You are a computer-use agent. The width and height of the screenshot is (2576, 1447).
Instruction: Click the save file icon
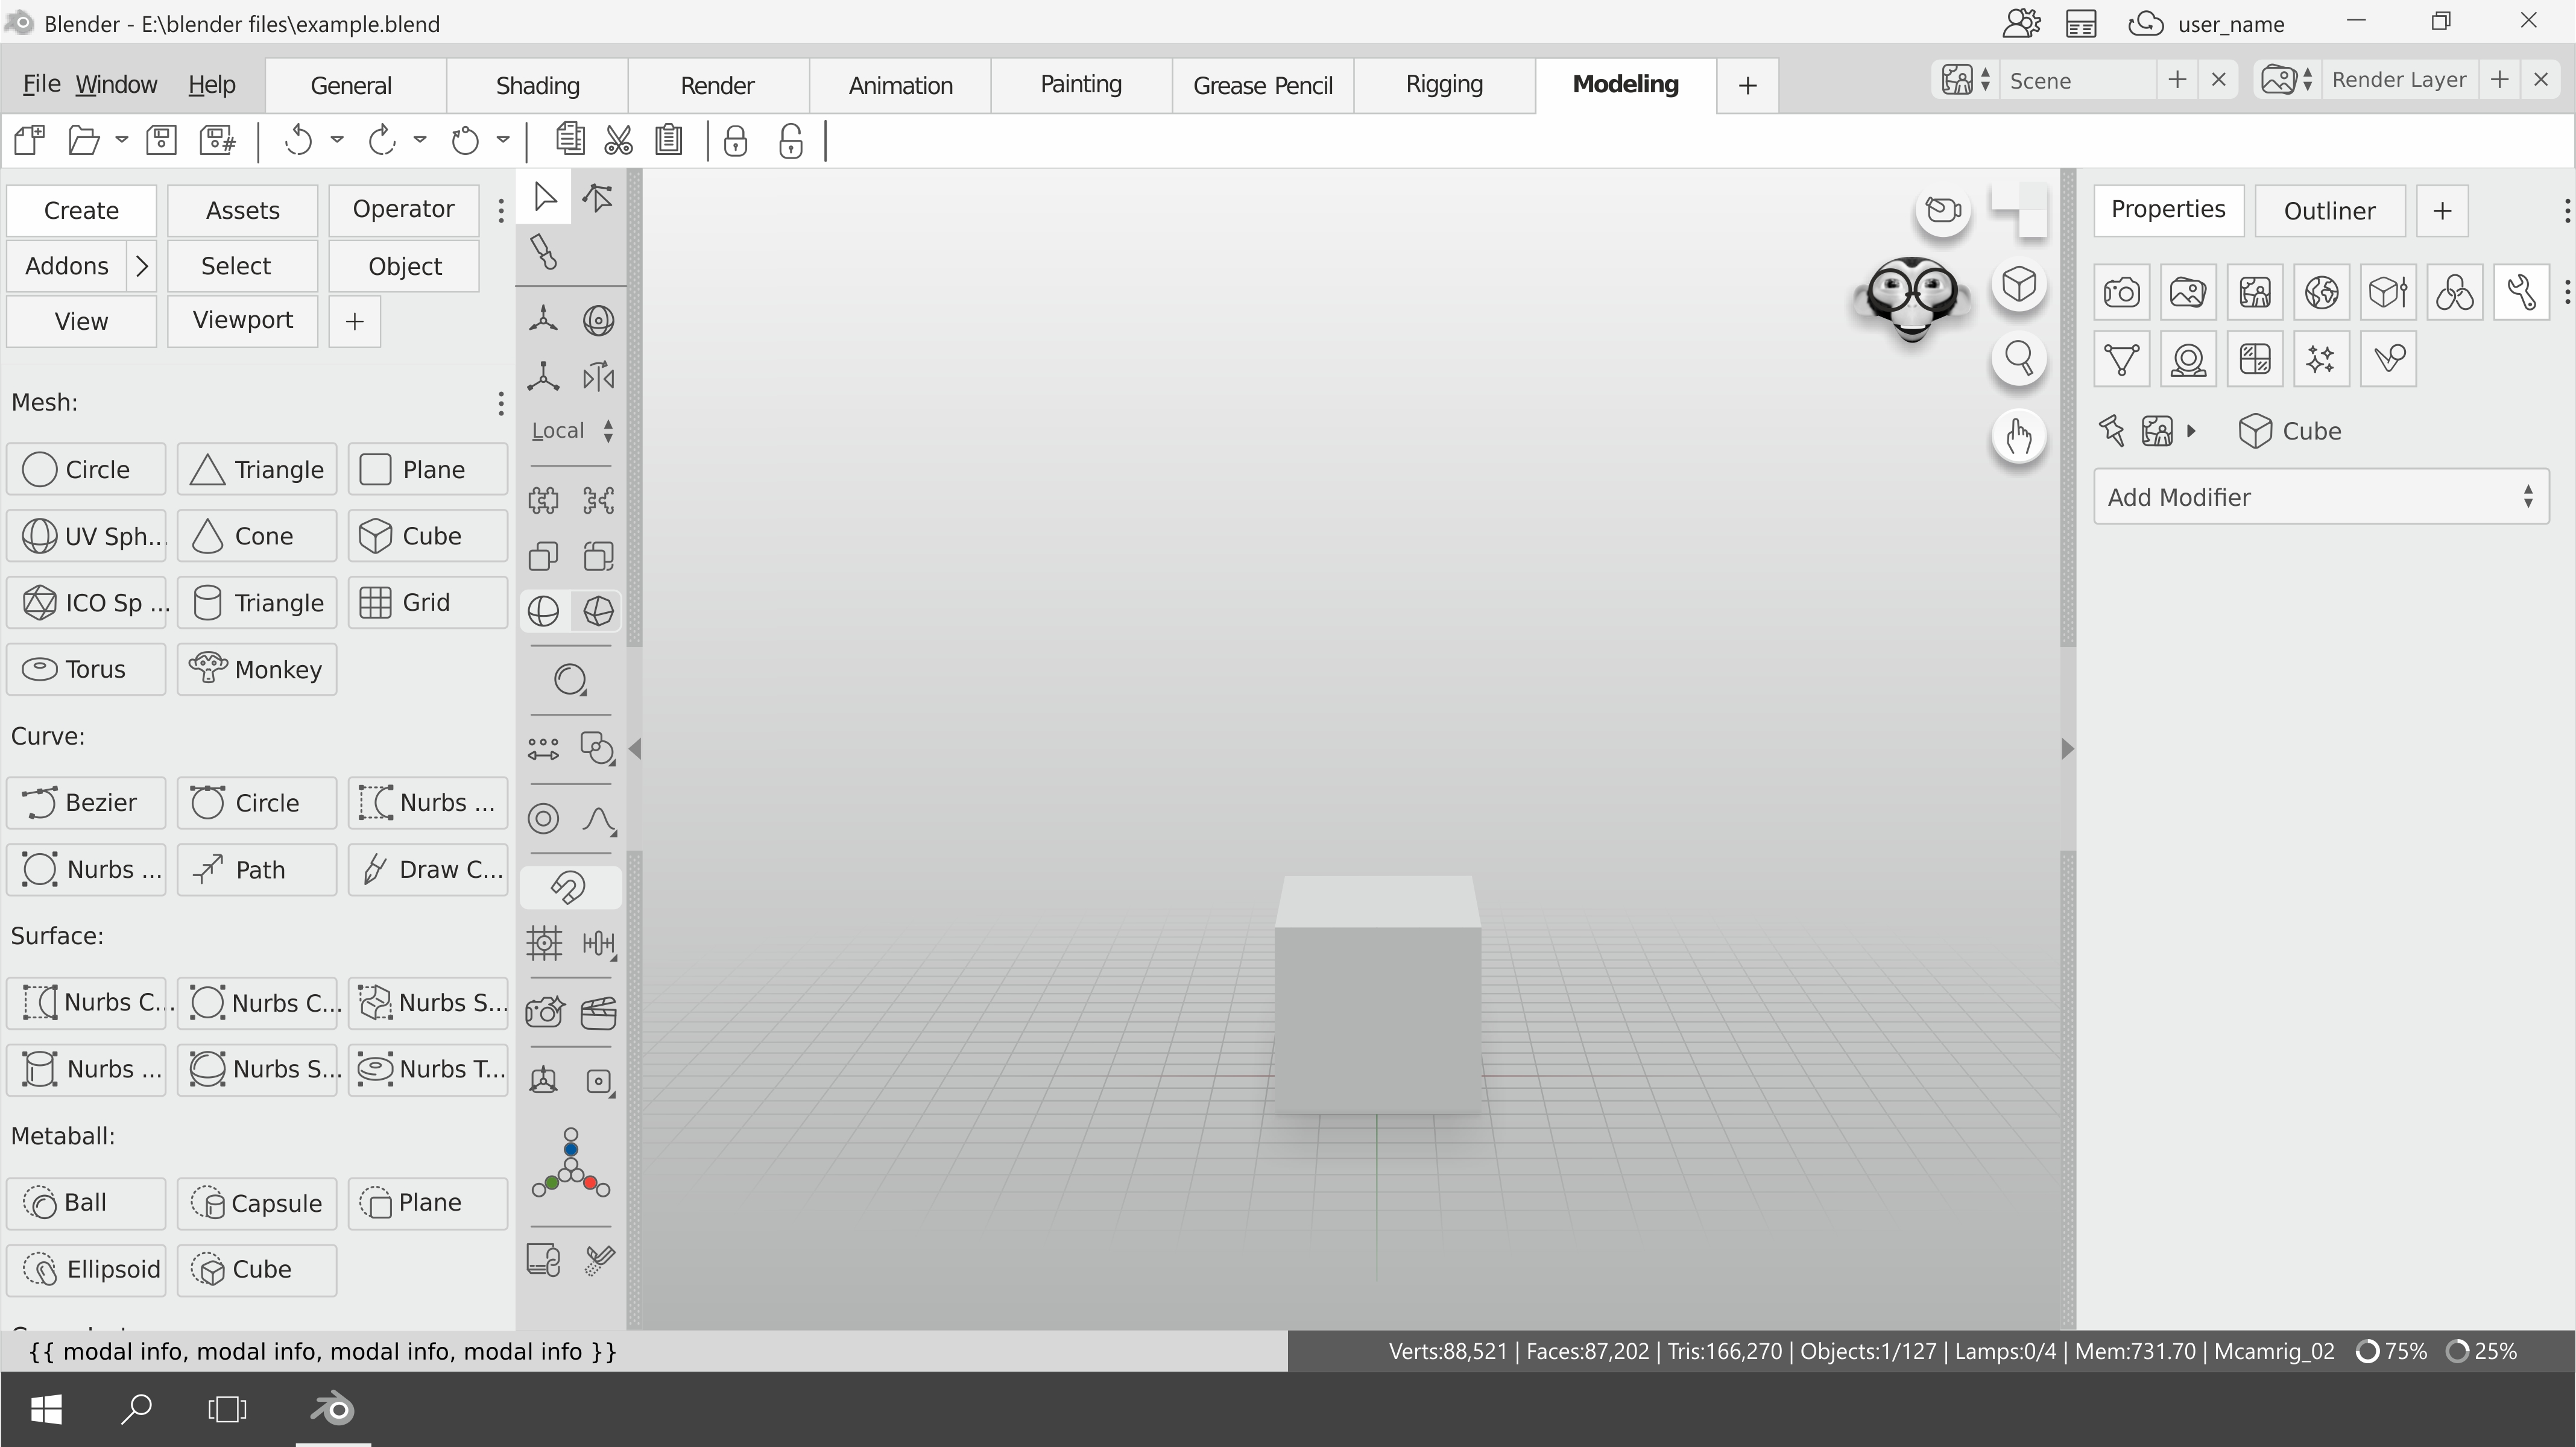coord(161,141)
